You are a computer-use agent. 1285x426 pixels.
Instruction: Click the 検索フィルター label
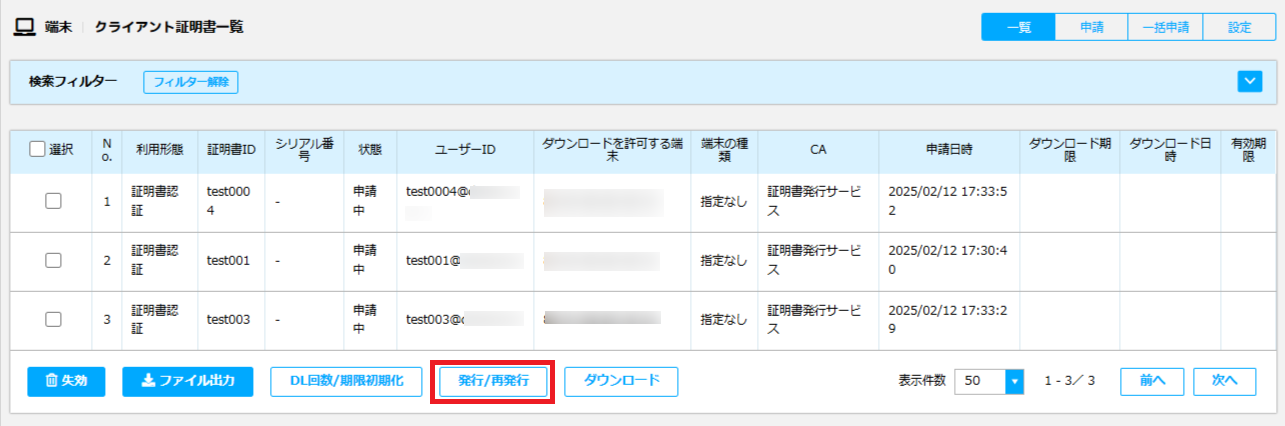(73, 81)
